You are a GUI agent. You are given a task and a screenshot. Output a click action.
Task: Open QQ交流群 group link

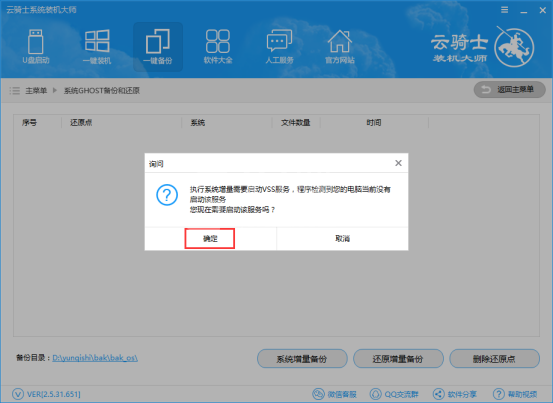click(x=394, y=394)
